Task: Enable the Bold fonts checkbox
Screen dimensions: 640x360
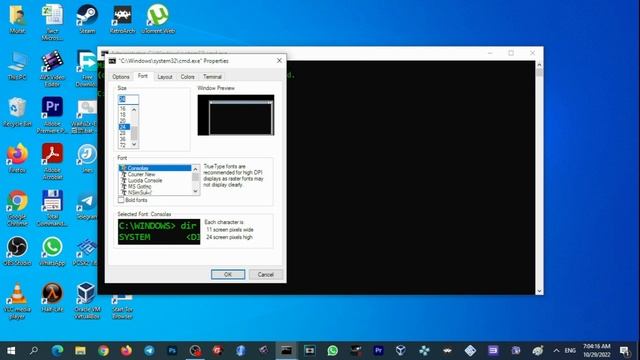Action: [x=121, y=200]
